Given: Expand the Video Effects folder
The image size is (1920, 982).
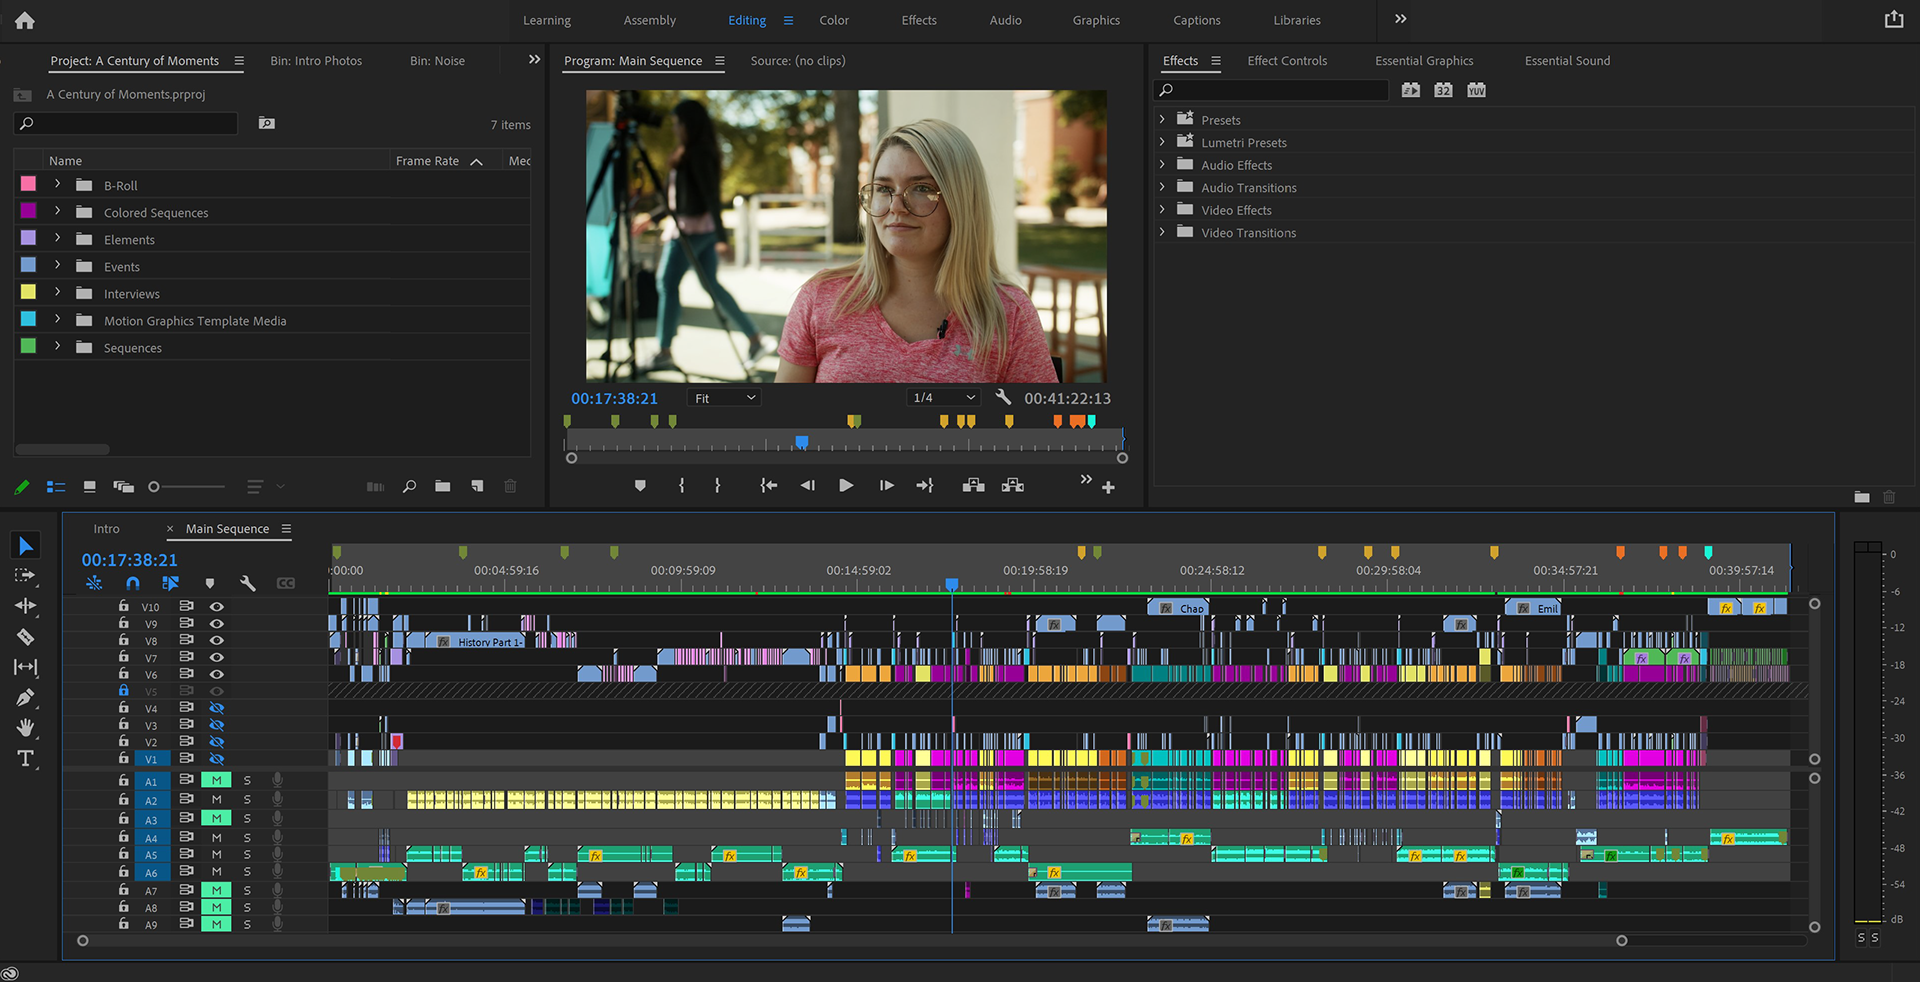Looking at the screenshot, I should coord(1162,210).
